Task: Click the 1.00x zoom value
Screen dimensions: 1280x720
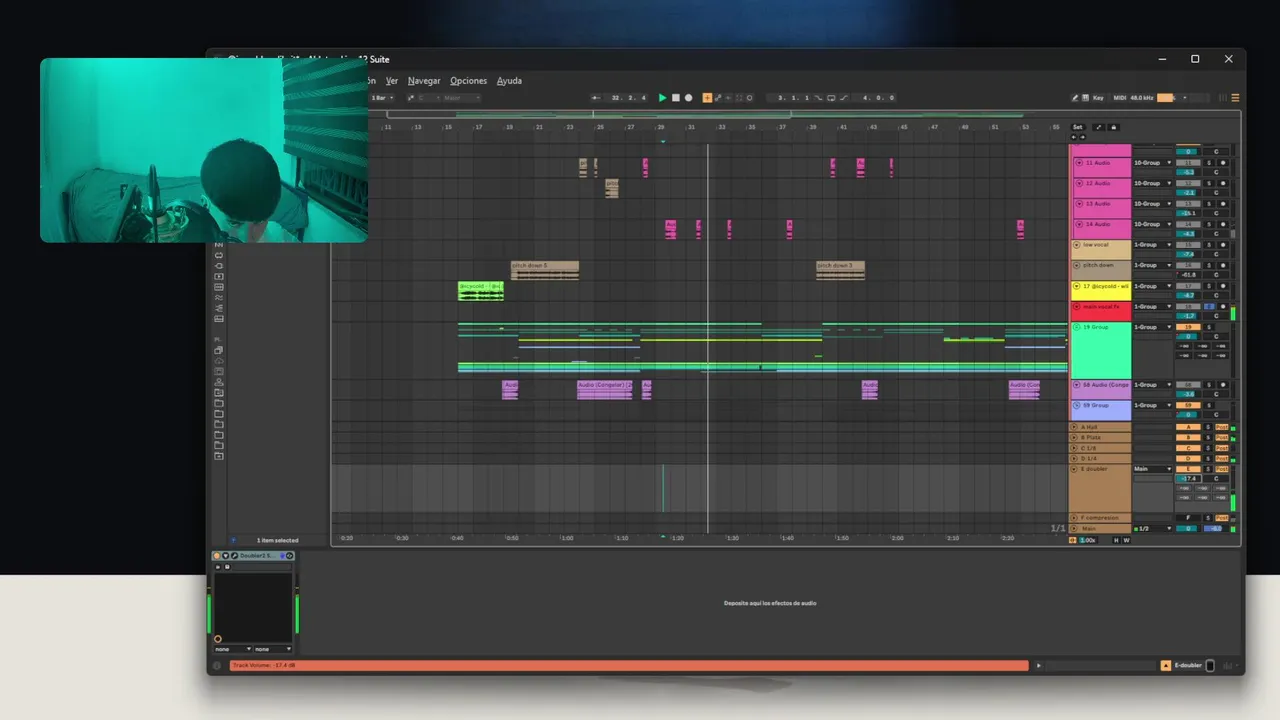Action: (1089, 540)
